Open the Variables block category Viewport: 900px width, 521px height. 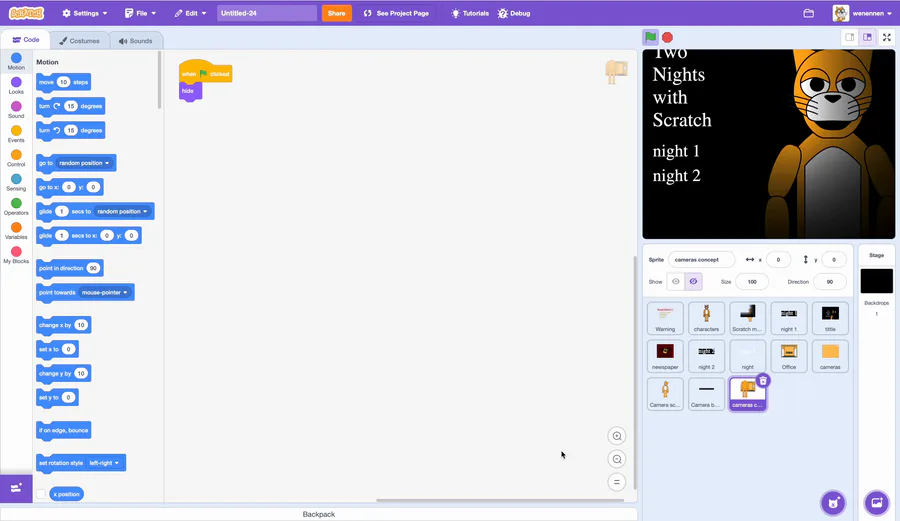coord(16,230)
